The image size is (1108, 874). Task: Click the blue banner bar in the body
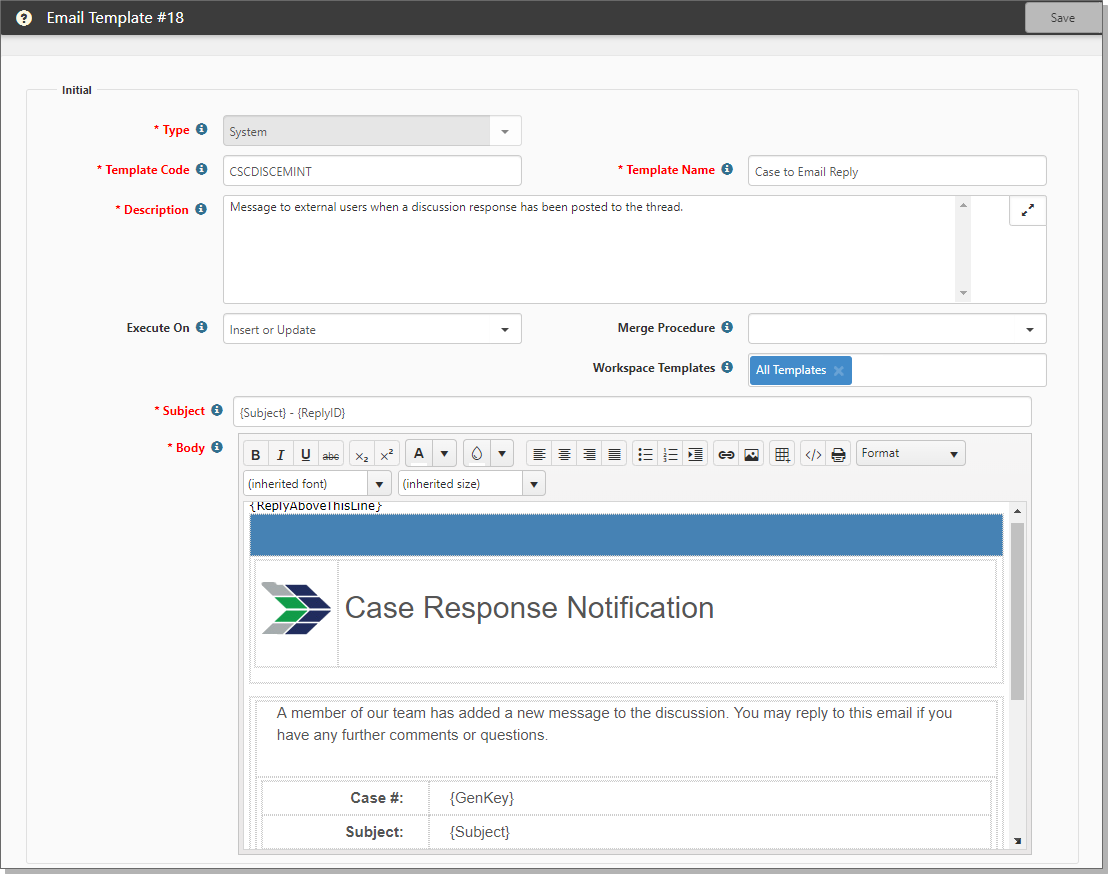[x=626, y=535]
